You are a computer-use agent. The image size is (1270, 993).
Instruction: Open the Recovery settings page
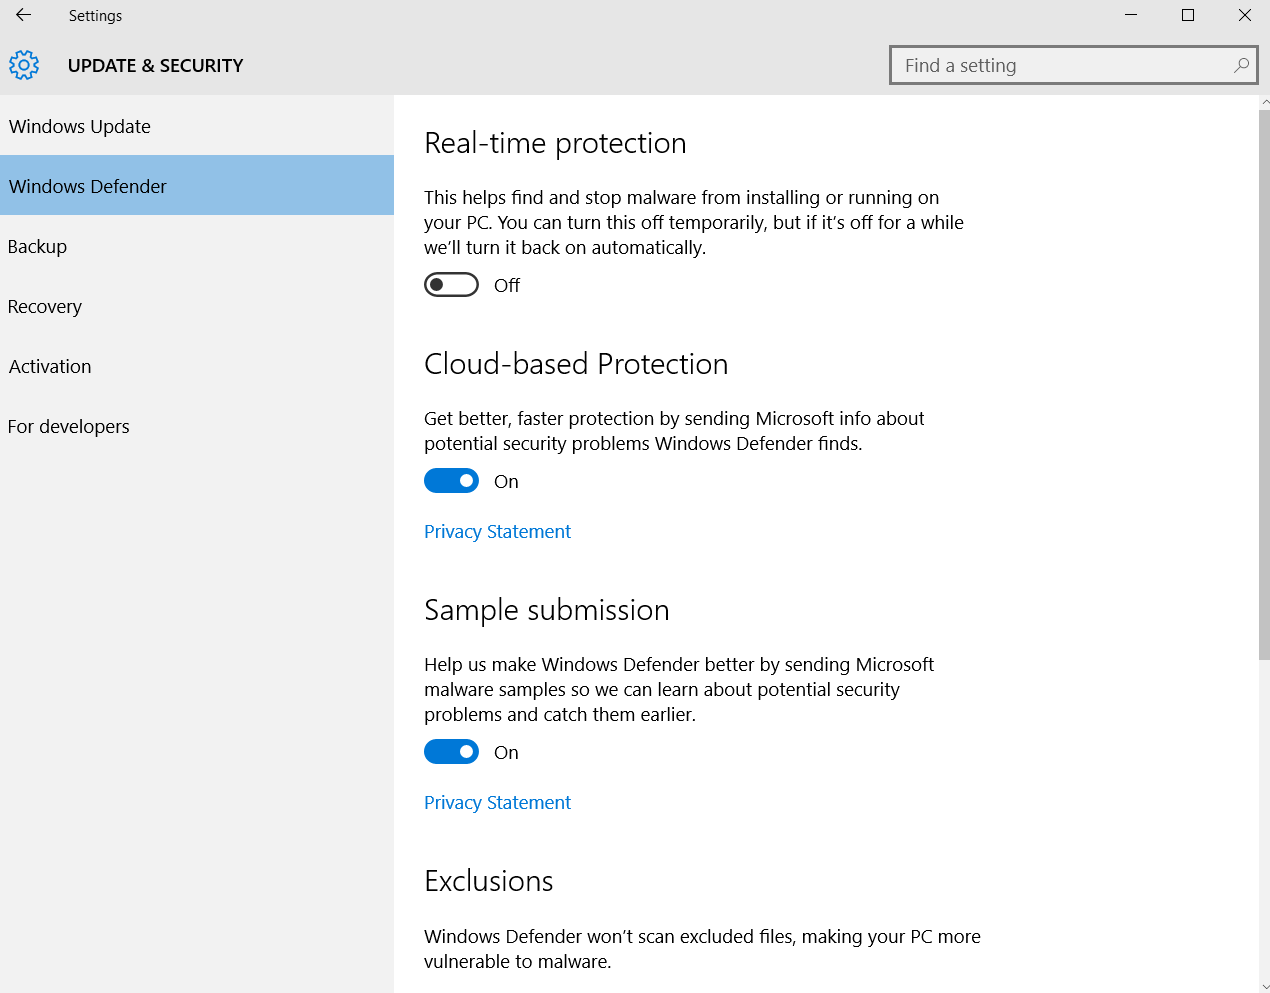coord(45,306)
